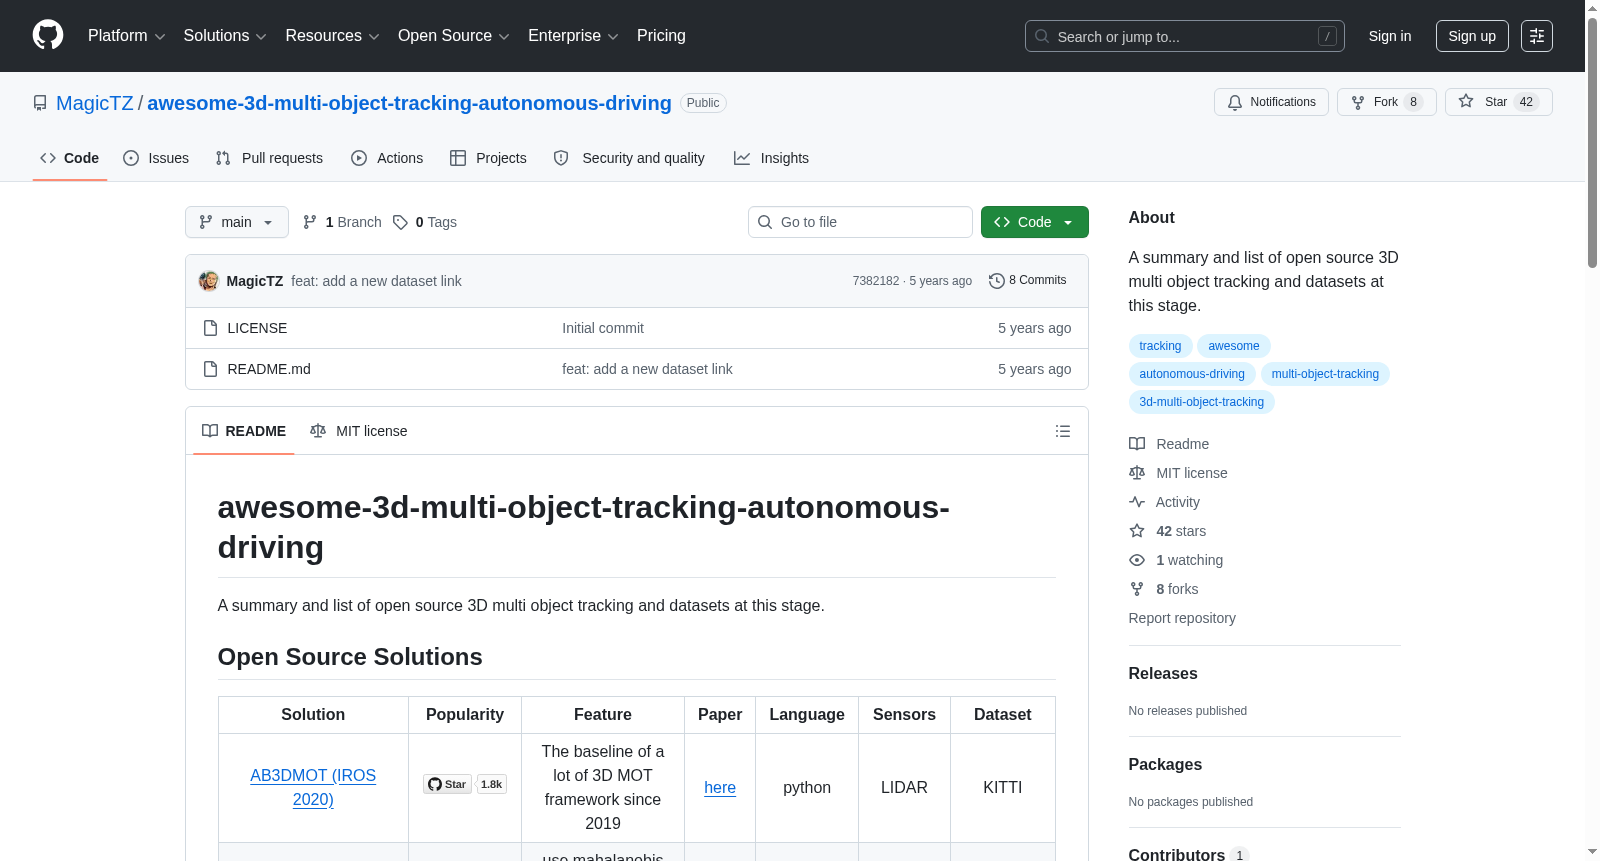The width and height of the screenshot is (1600, 861).
Task: Switch to the Issues tab
Action: pyautogui.click(x=156, y=158)
